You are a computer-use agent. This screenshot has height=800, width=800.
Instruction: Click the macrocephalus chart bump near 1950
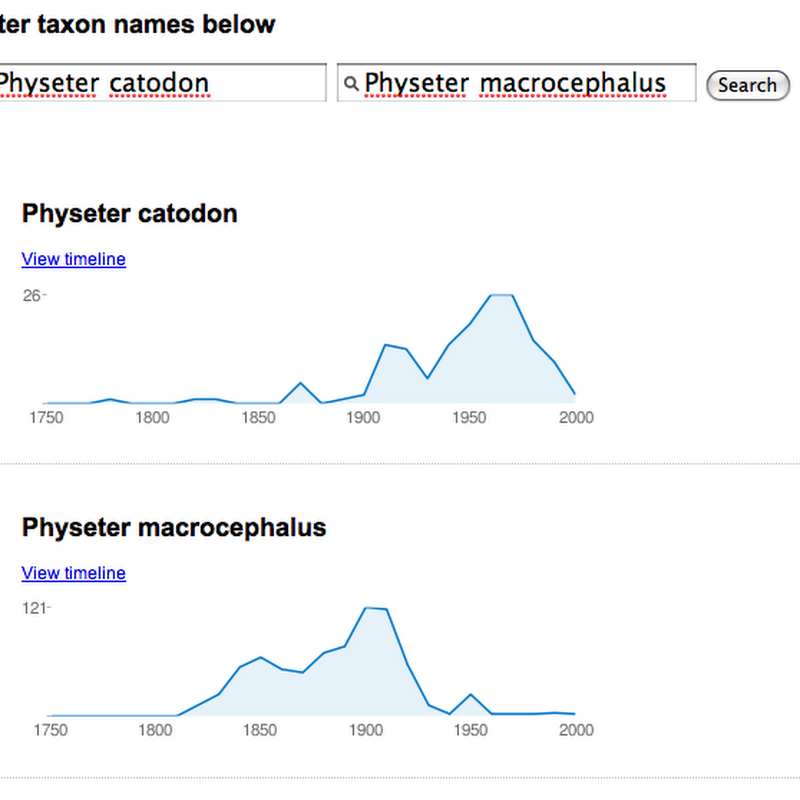tap(470, 695)
